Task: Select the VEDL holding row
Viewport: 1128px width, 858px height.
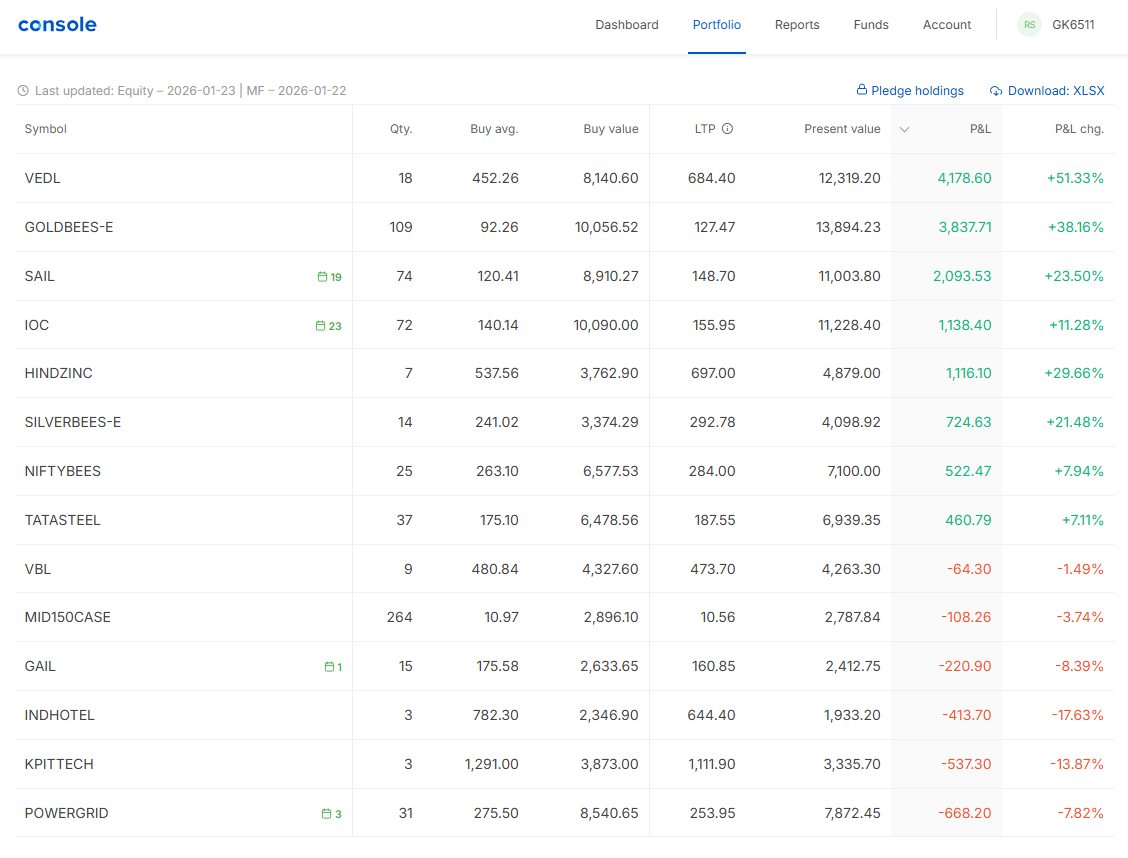Action: [43, 178]
